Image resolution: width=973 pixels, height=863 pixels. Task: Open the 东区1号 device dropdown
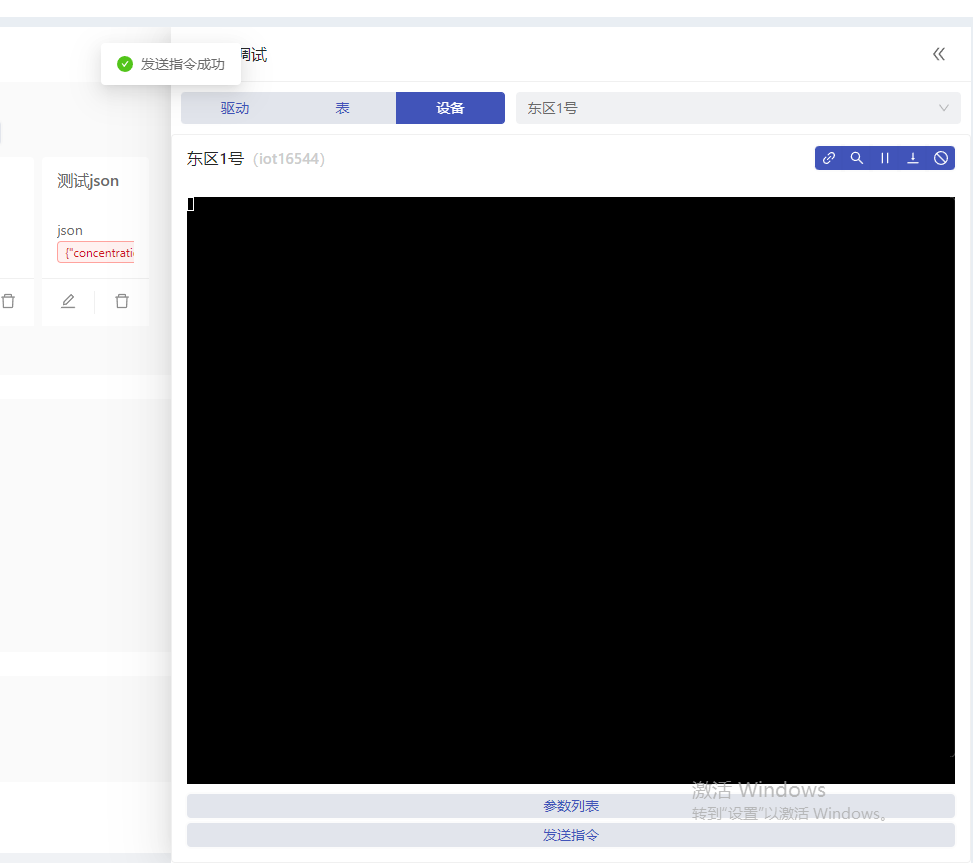pyautogui.click(x=738, y=108)
